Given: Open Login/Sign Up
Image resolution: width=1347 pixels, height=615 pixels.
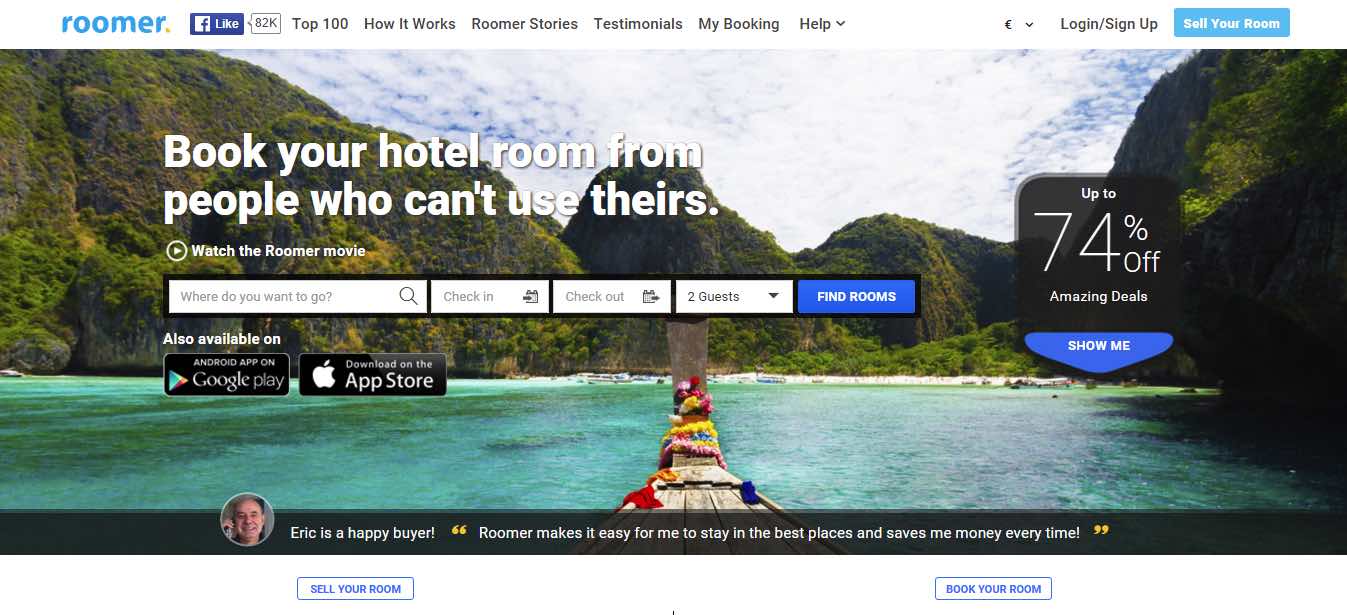Looking at the screenshot, I should click(x=1109, y=24).
